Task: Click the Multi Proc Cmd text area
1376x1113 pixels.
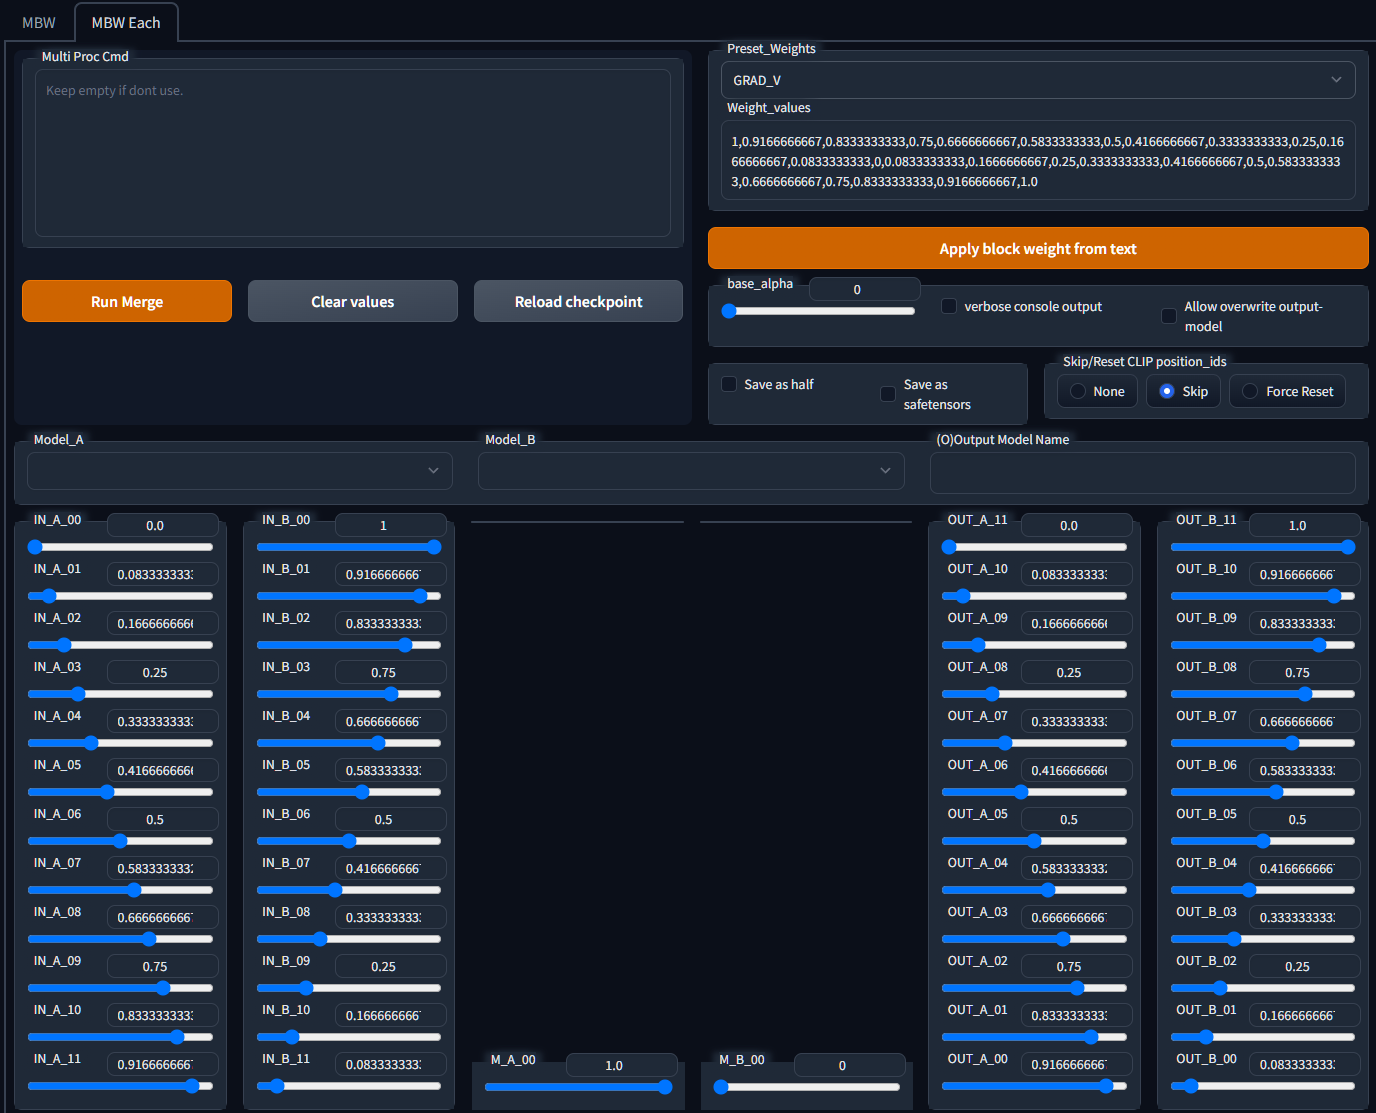Action: click(x=352, y=152)
